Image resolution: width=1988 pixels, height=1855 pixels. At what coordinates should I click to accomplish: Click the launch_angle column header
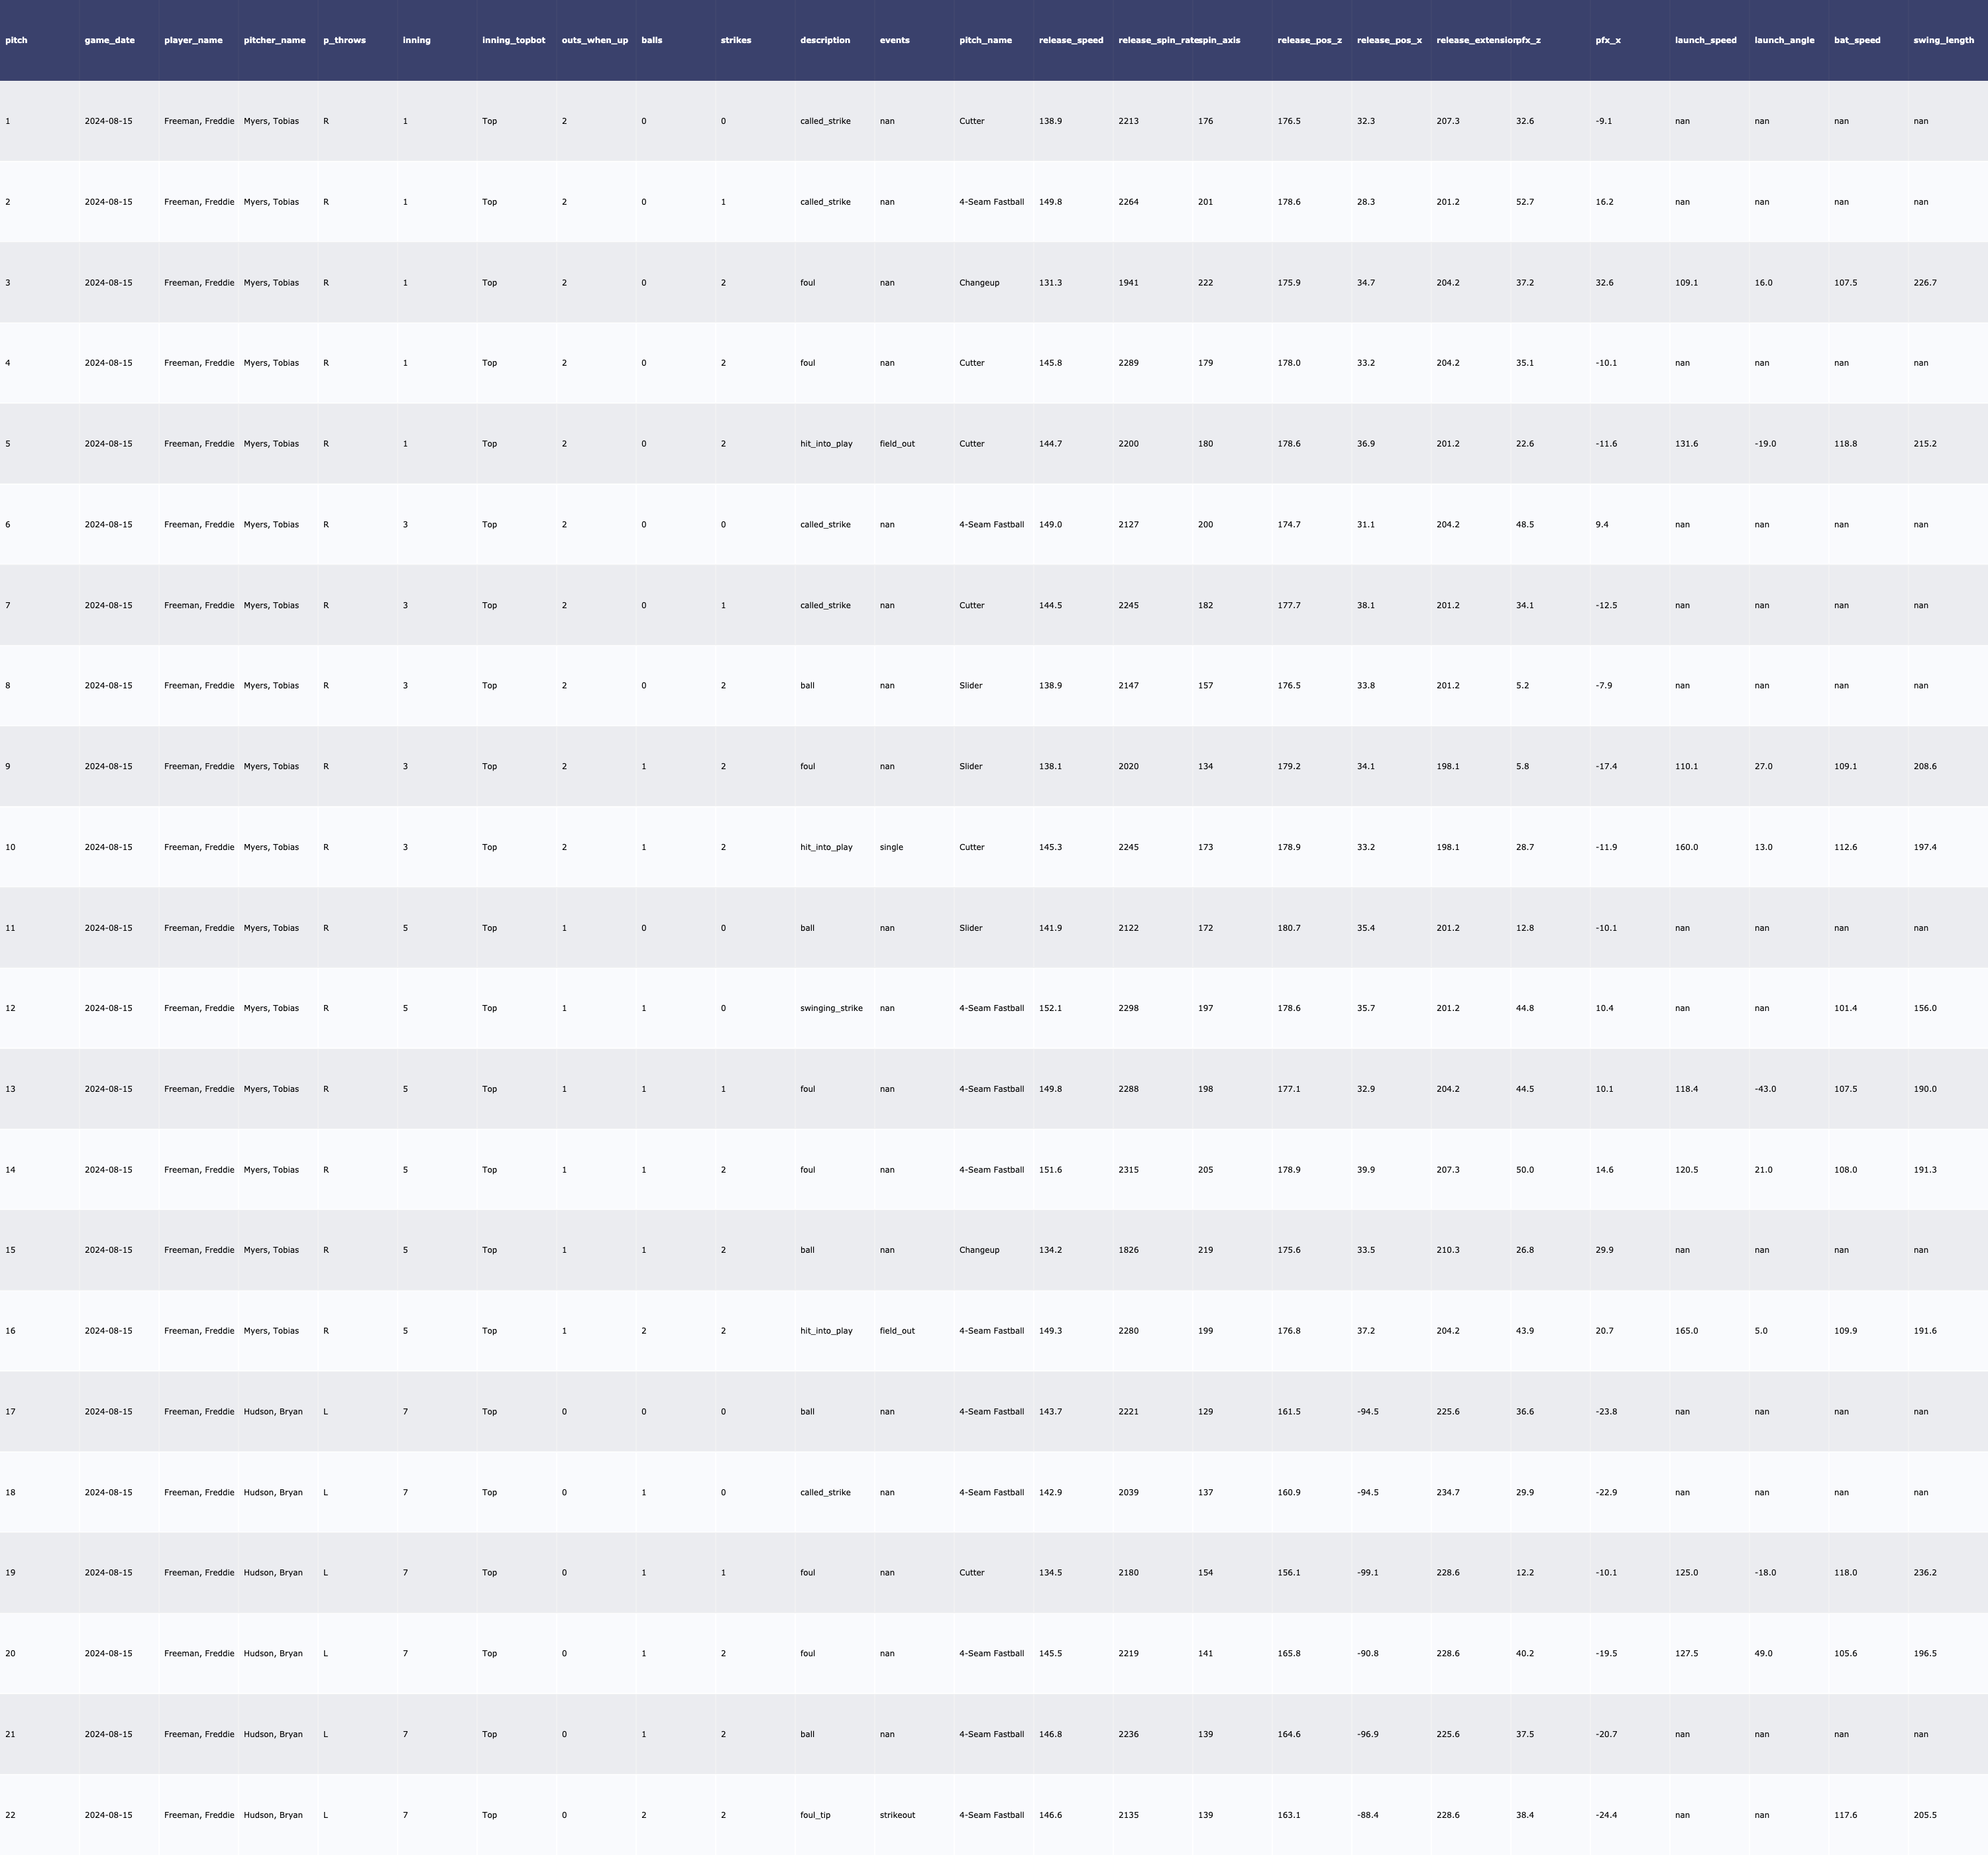pos(1784,40)
